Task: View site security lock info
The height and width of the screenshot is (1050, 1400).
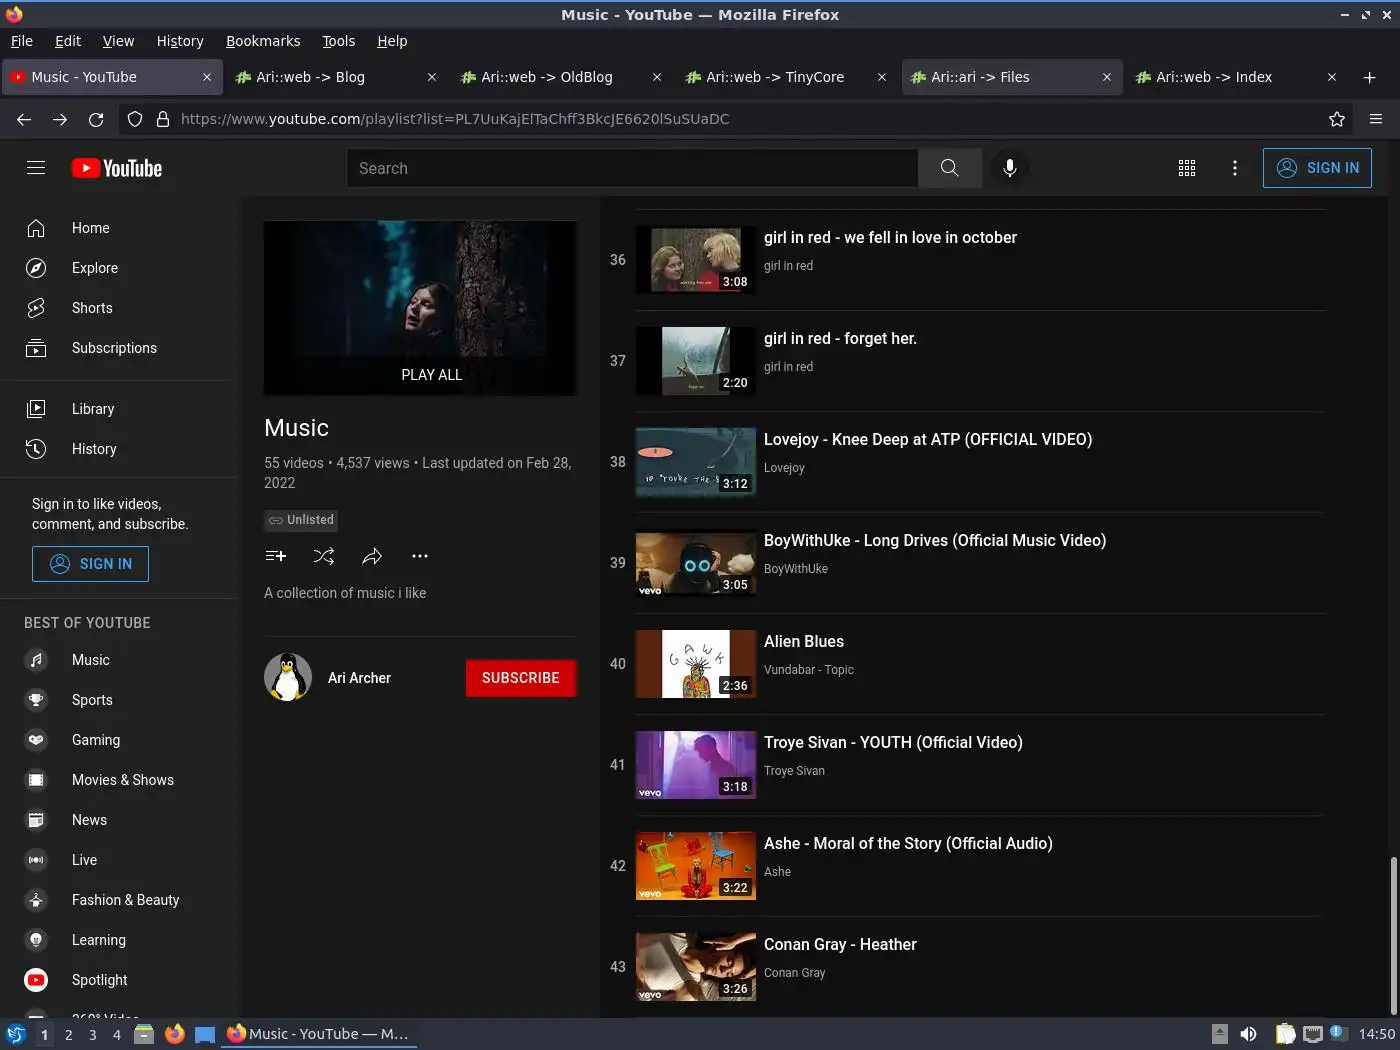Action: click(x=163, y=119)
